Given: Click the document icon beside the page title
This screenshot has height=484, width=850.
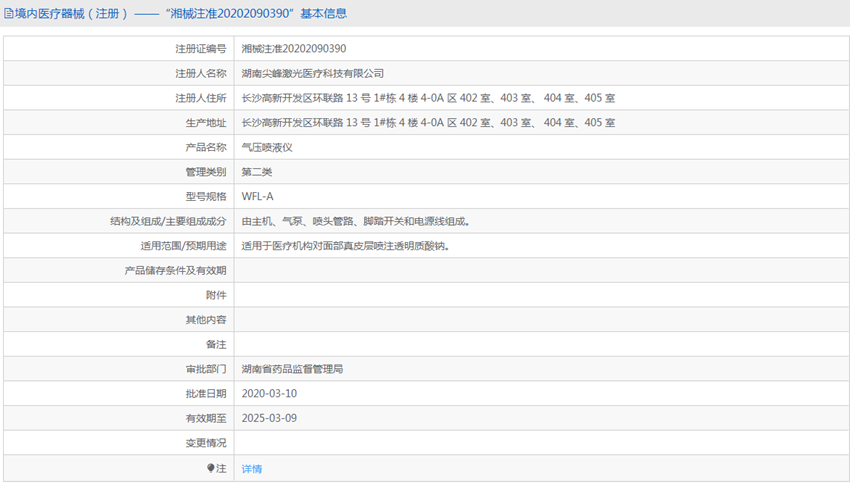Looking at the screenshot, I should pyautogui.click(x=9, y=14).
